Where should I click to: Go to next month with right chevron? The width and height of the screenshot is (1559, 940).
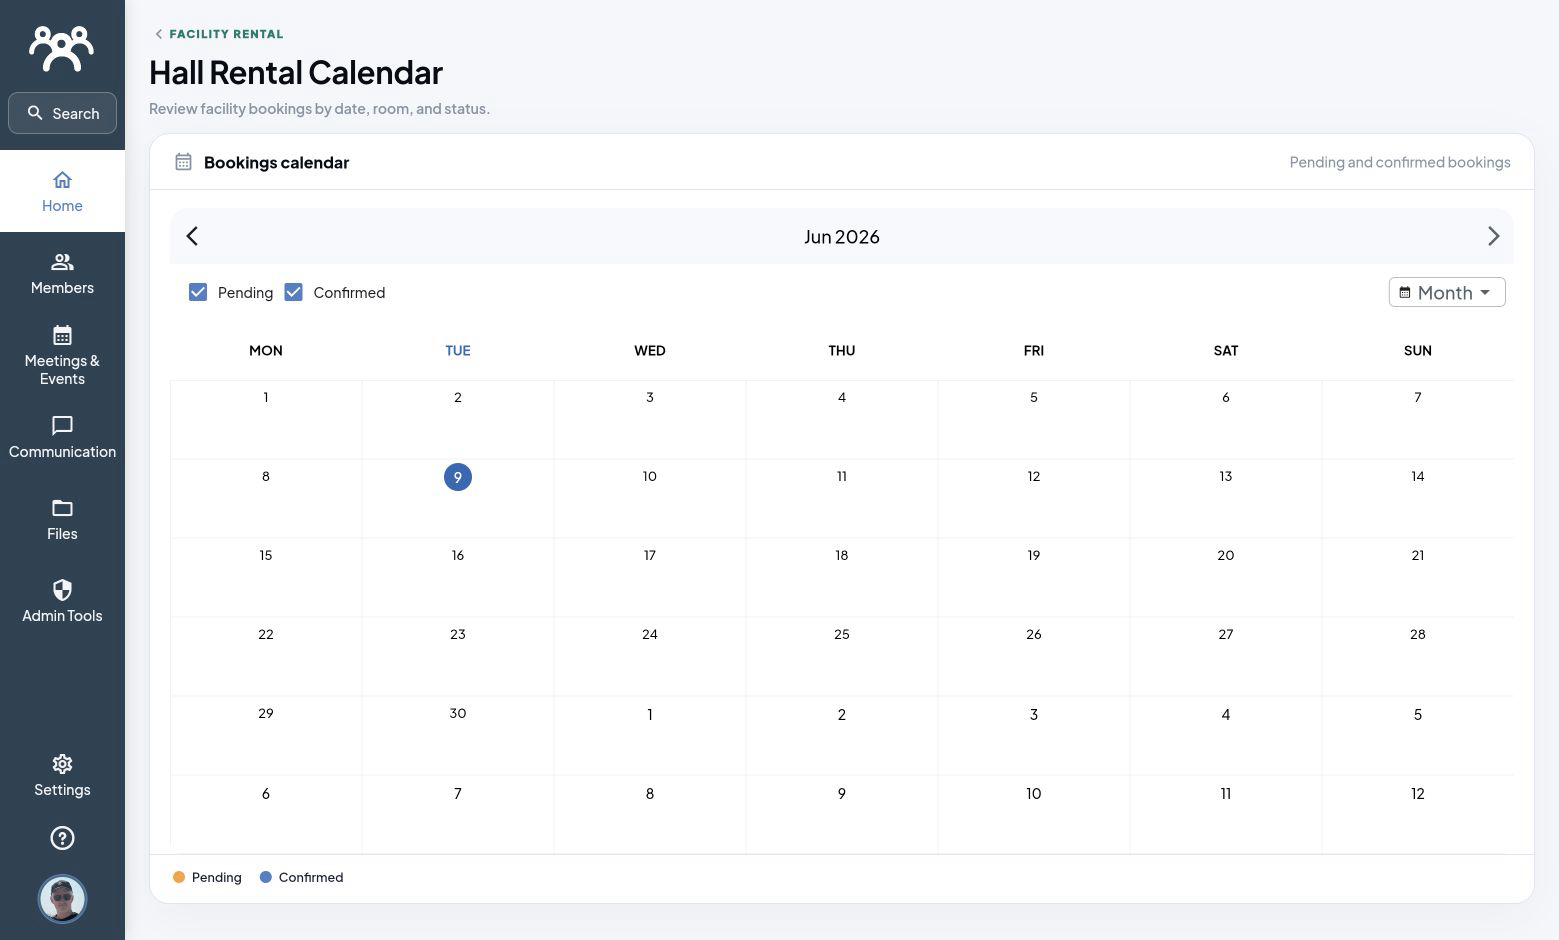1493,236
